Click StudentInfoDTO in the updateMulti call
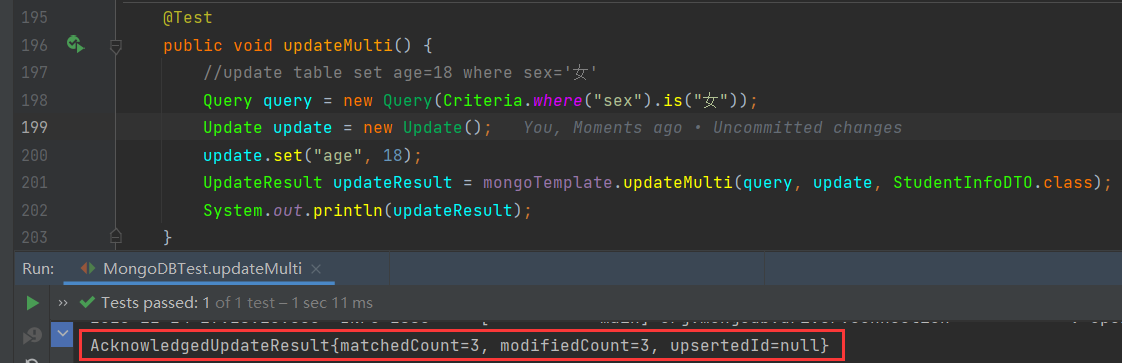 point(963,183)
